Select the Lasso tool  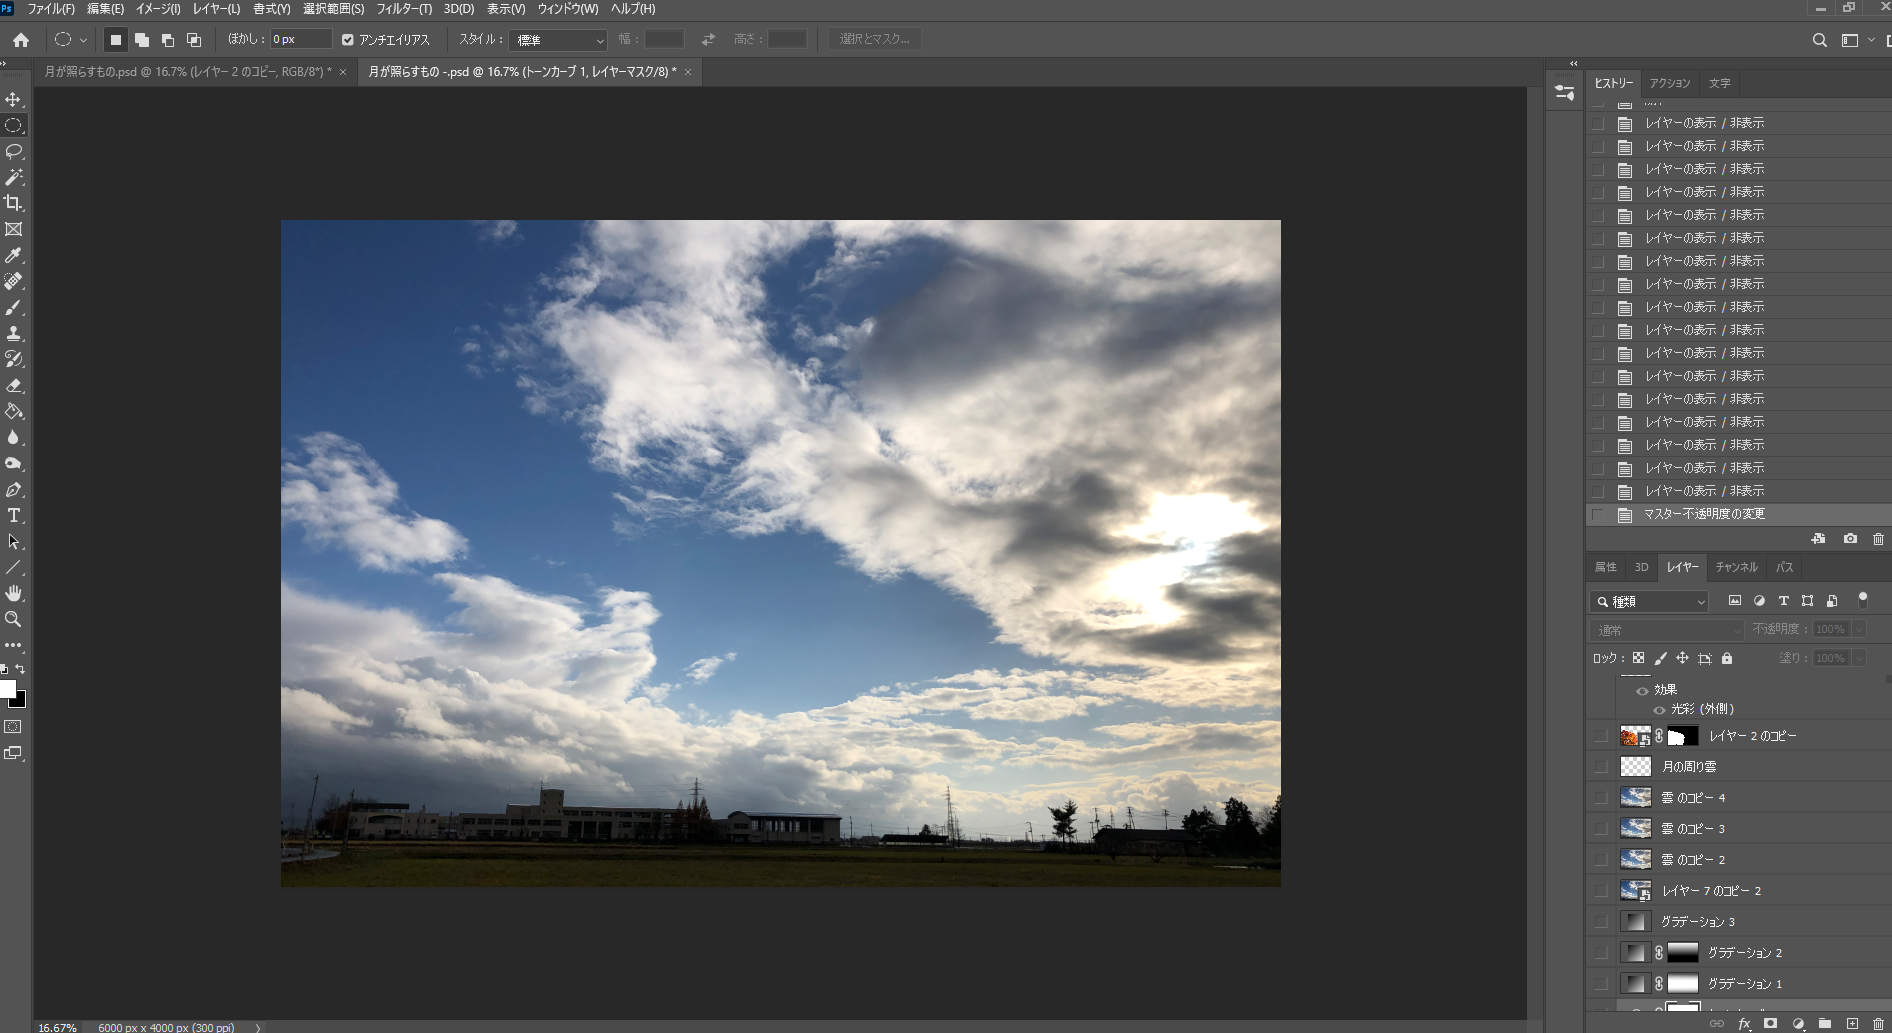click(x=14, y=152)
